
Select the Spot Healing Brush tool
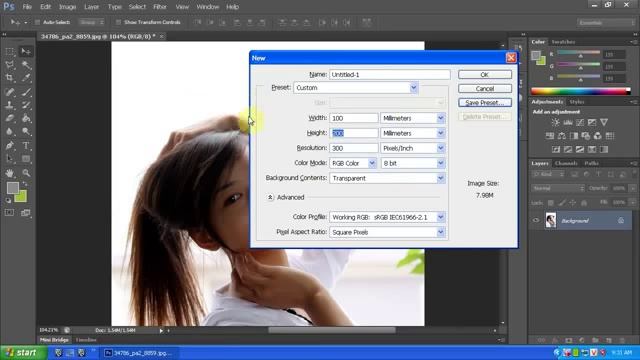pyautogui.click(x=9, y=92)
